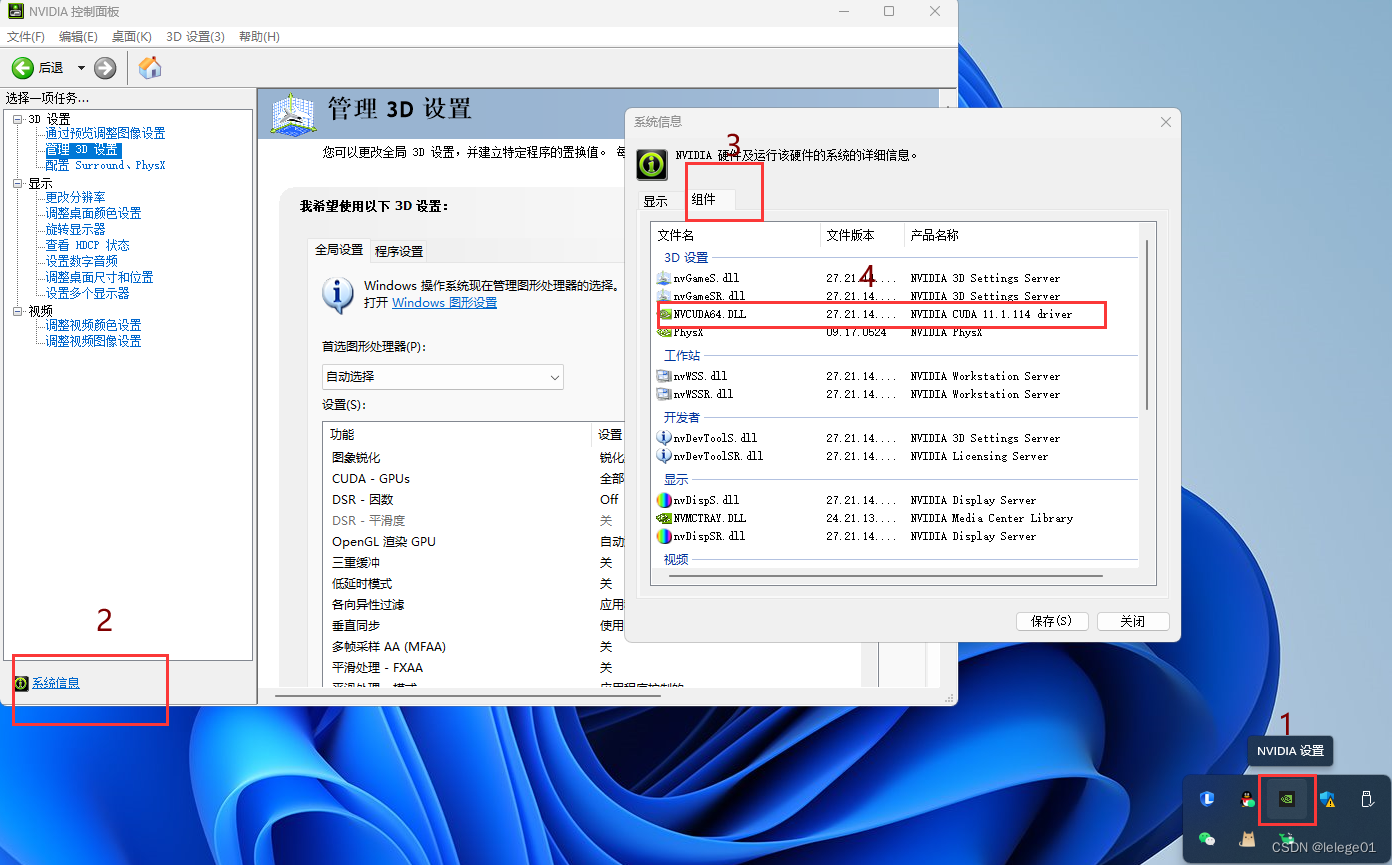This screenshot has height=865, width=1392.
Task: Click the 产品名称 column header
Action: (1021, 235)
